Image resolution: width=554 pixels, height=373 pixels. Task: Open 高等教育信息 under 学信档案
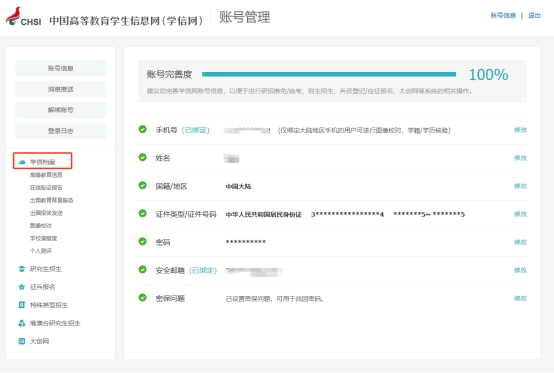tap(46, 175)
